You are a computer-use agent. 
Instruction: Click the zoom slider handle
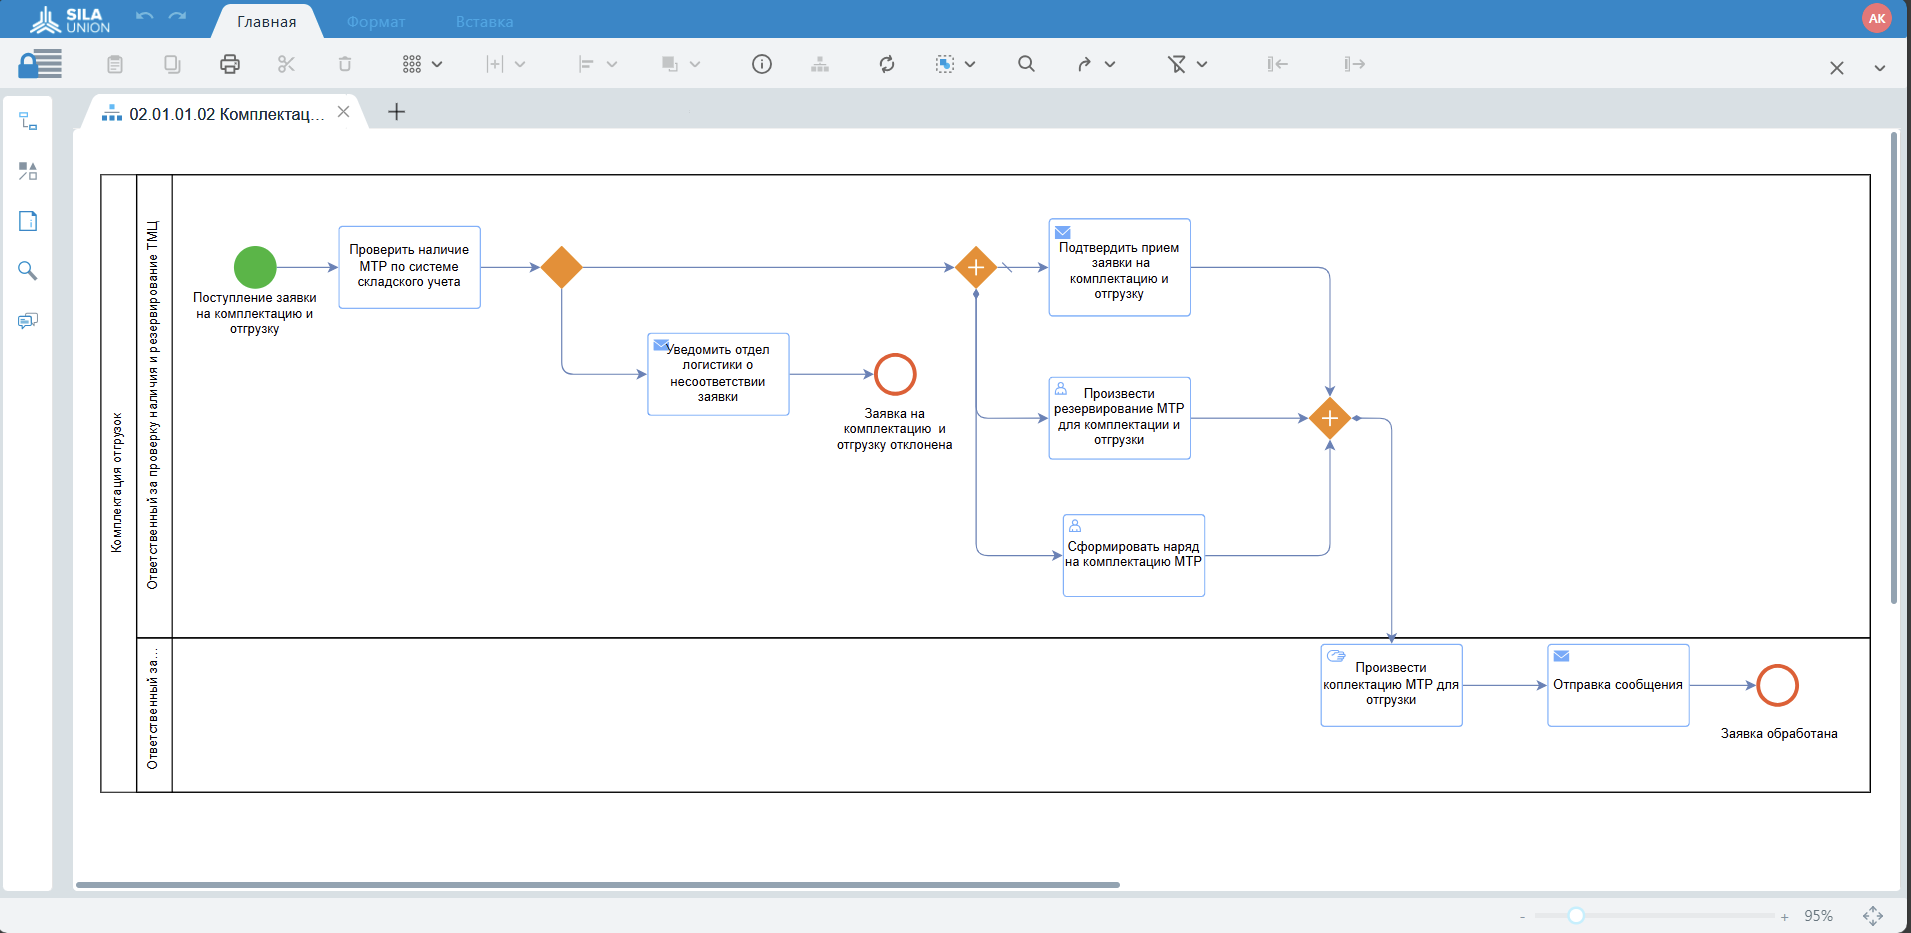[x=1576, y=916]
